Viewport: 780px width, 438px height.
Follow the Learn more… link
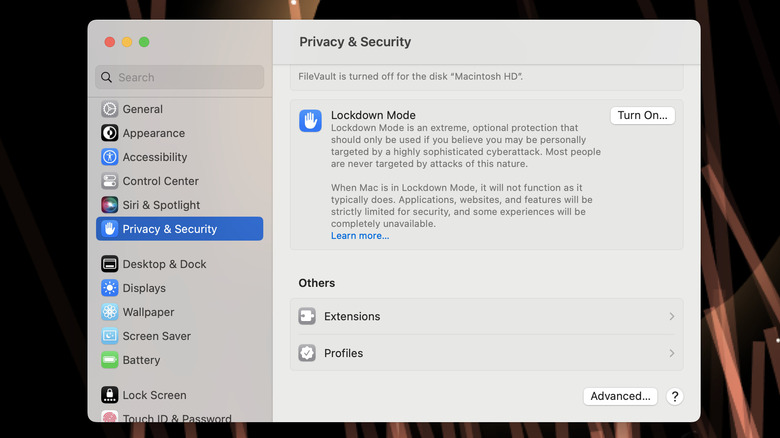point(360,236)
